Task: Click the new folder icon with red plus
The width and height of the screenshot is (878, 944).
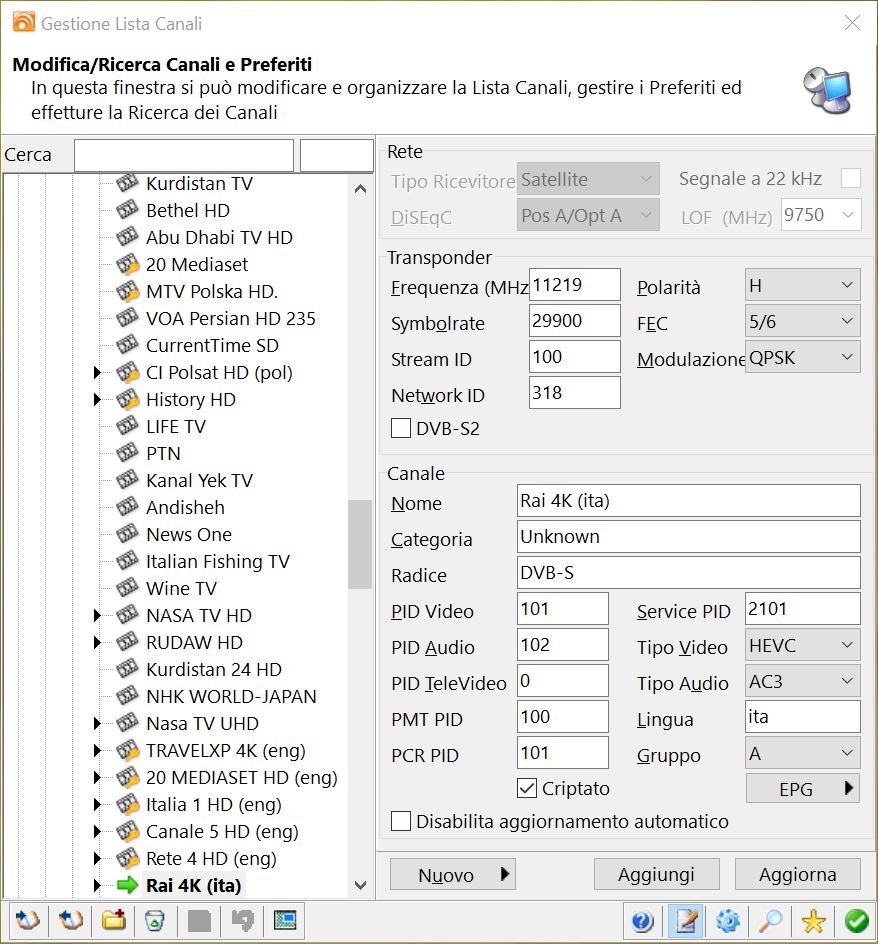Action: [x=113, y=921]
